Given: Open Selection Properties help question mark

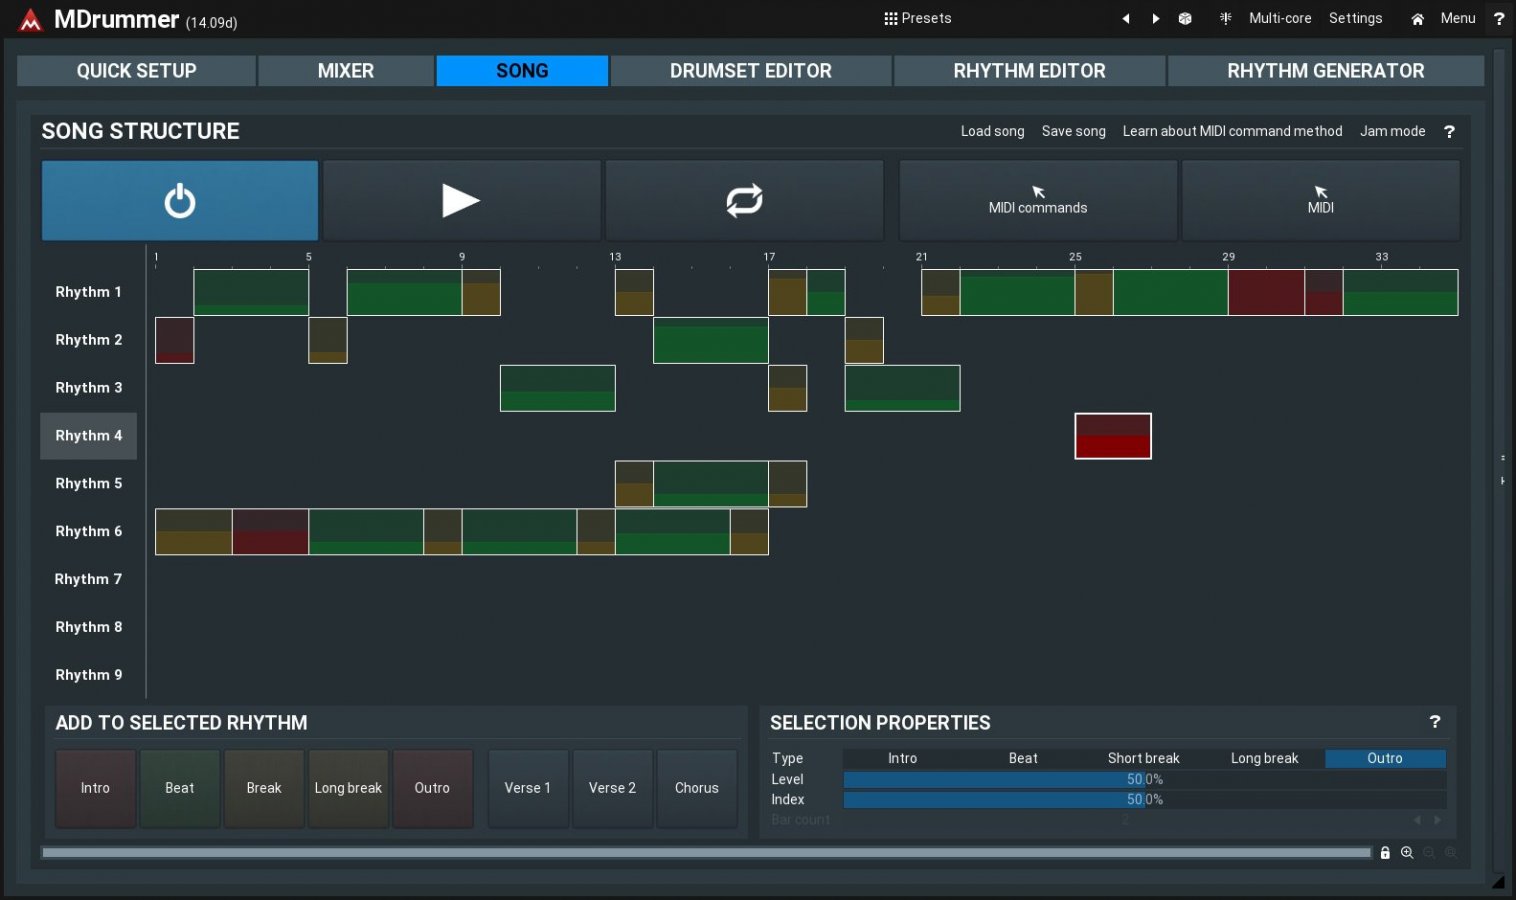Looking at the screenshot, I should [x=1435, y=722].
